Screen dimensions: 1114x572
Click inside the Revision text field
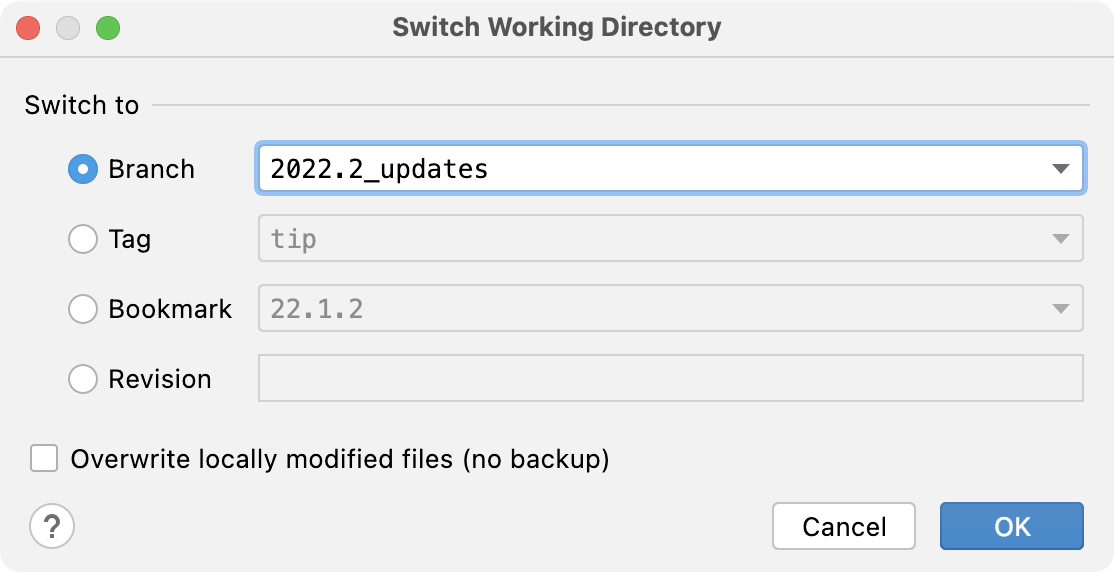pyautogui.click(x=670, y=379)
